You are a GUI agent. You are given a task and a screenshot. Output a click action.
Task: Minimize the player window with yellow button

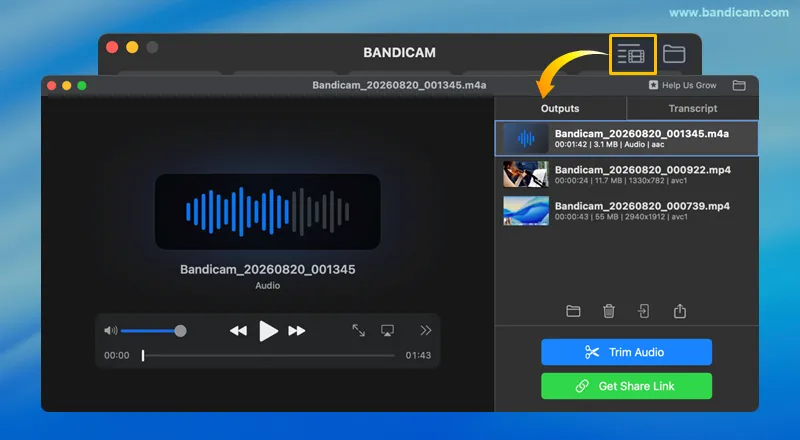pyautogui.click(x=66, y=85)
